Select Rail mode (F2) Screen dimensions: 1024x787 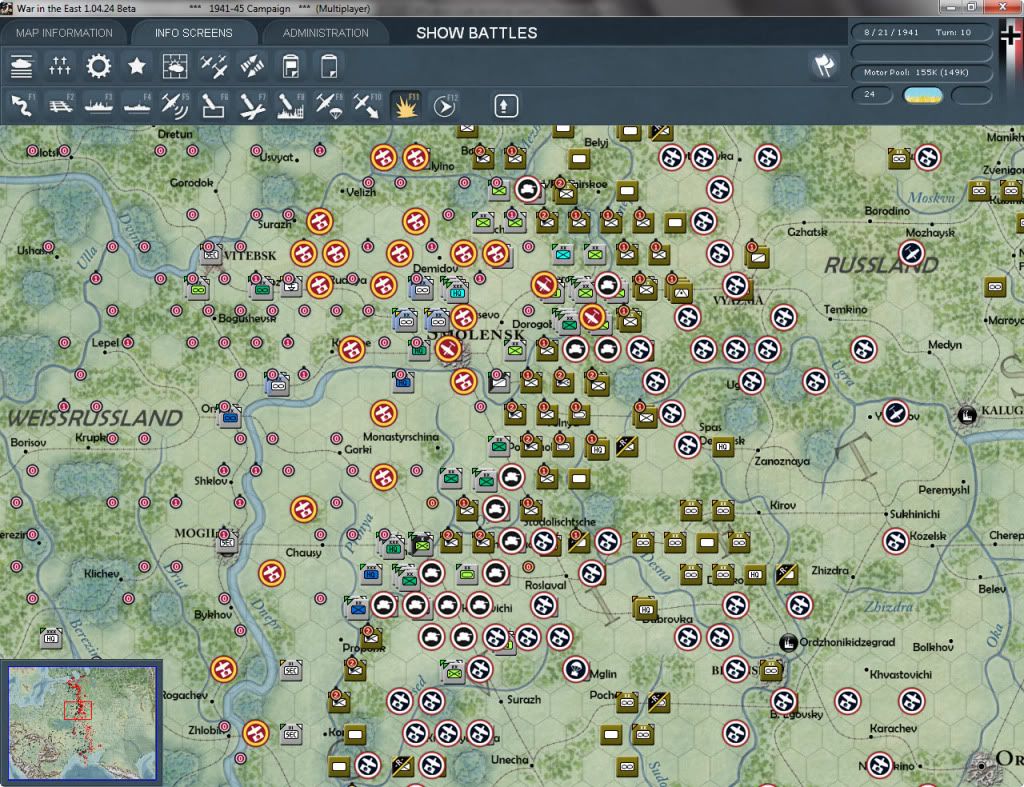pos(61,106)
